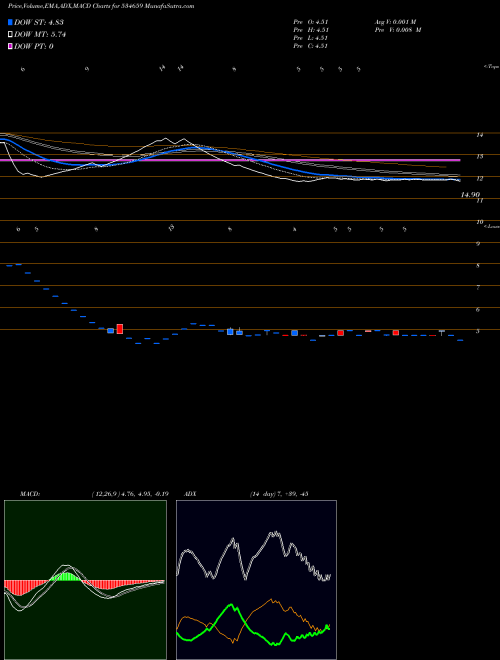Click the y-axis label '7'
The width and height of the screenshot is (500, 660).
pyautogui.click(x=478, y=287)
